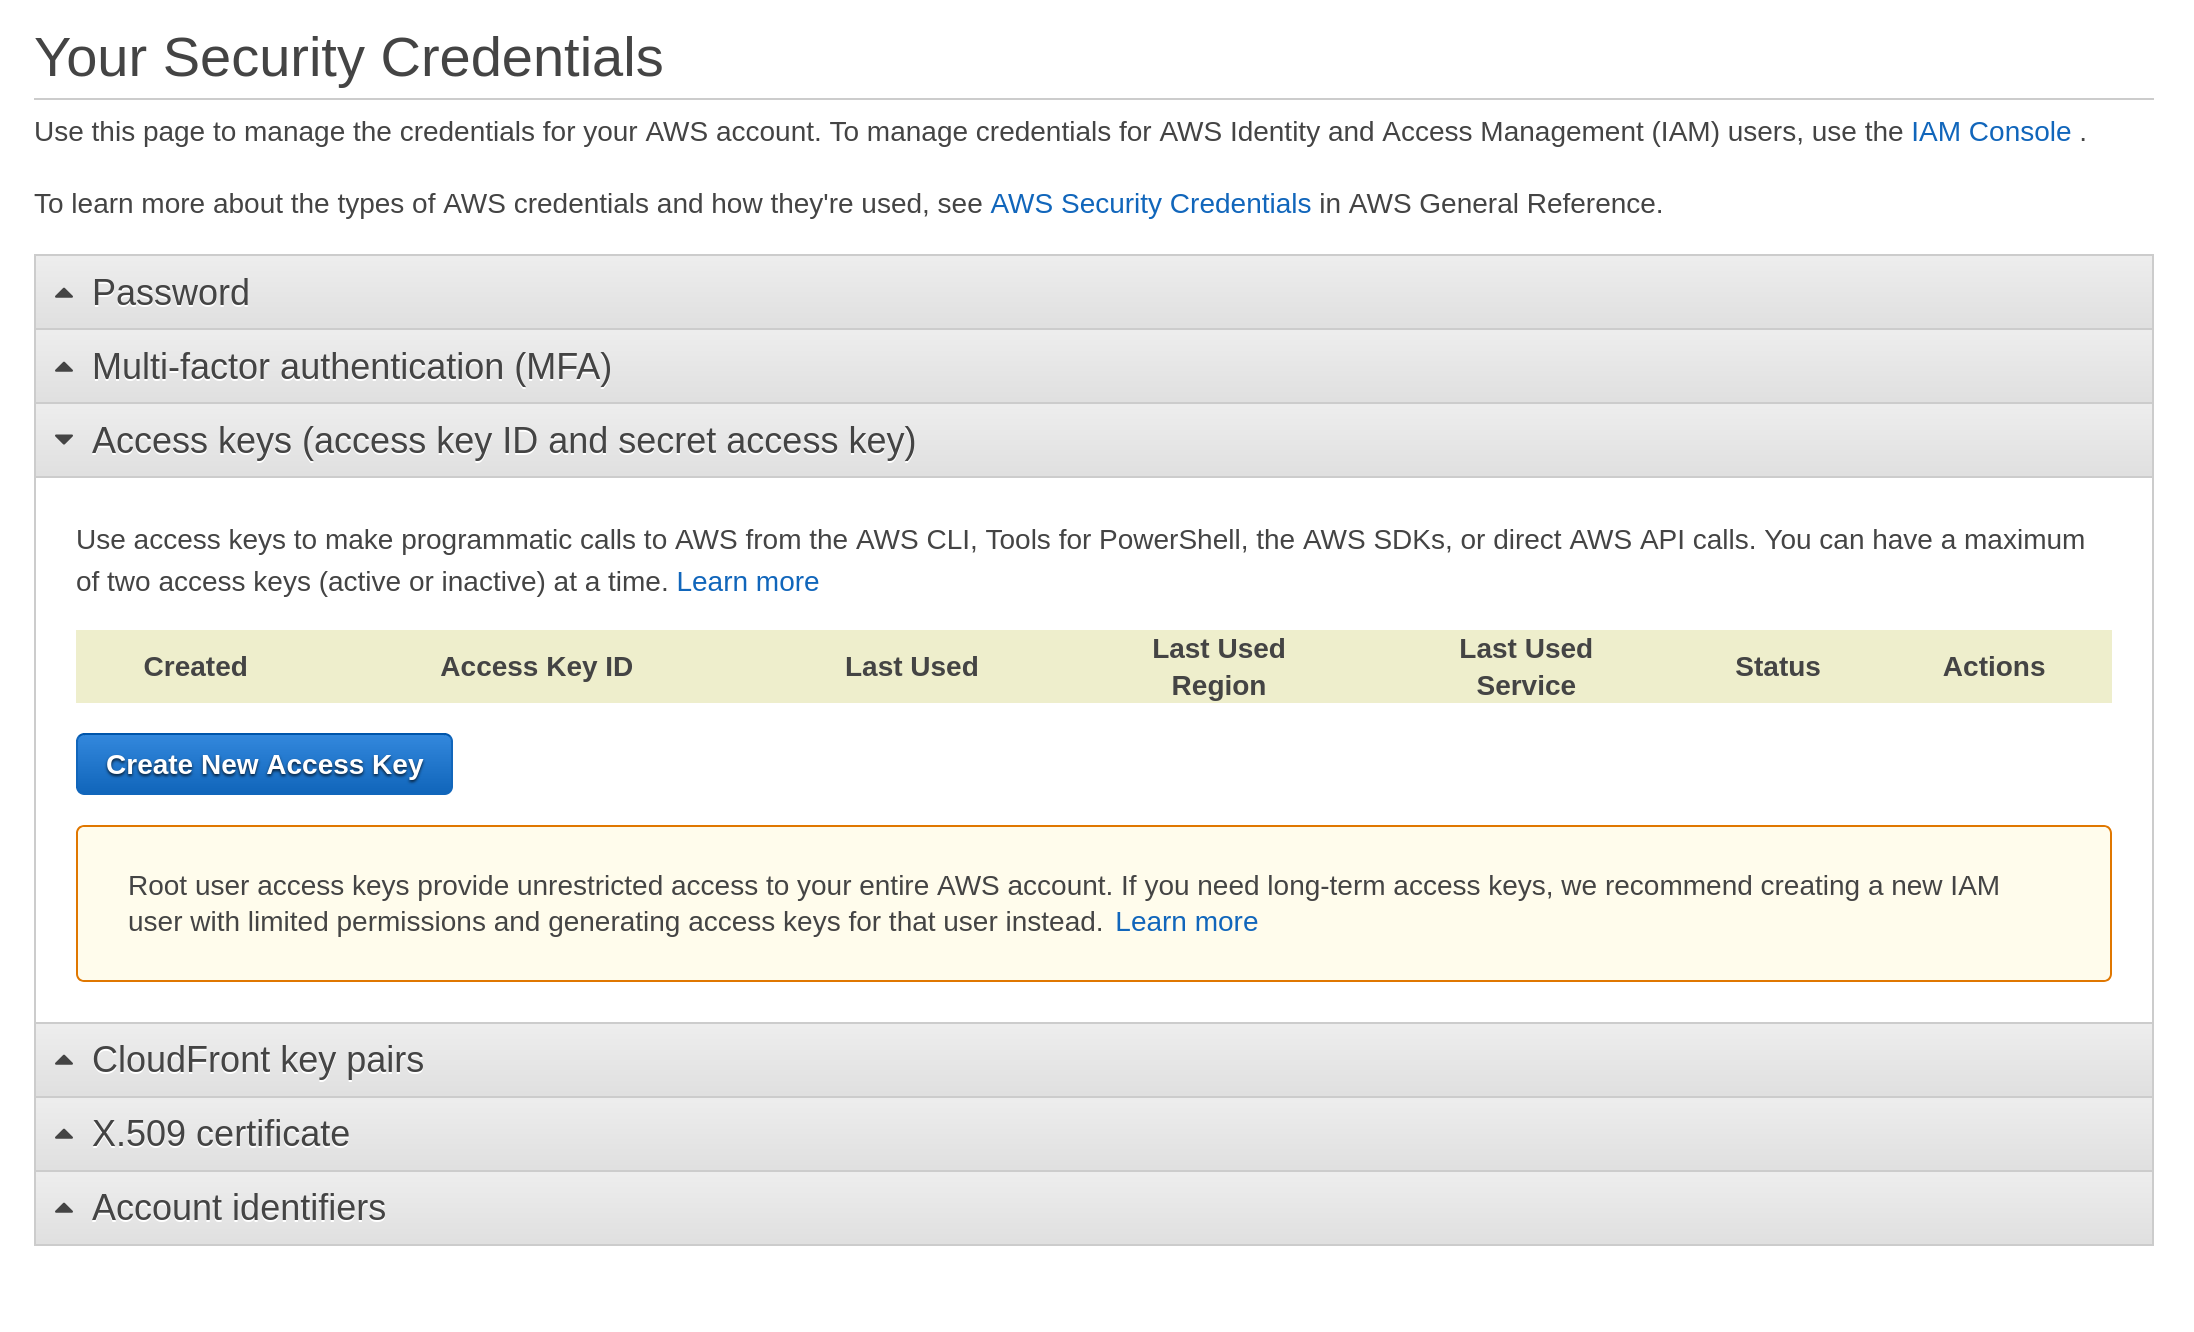Expand the X.509 certificate arrow
2194x1332 pixels.
pyautogui.click(x=64, y=1134)
